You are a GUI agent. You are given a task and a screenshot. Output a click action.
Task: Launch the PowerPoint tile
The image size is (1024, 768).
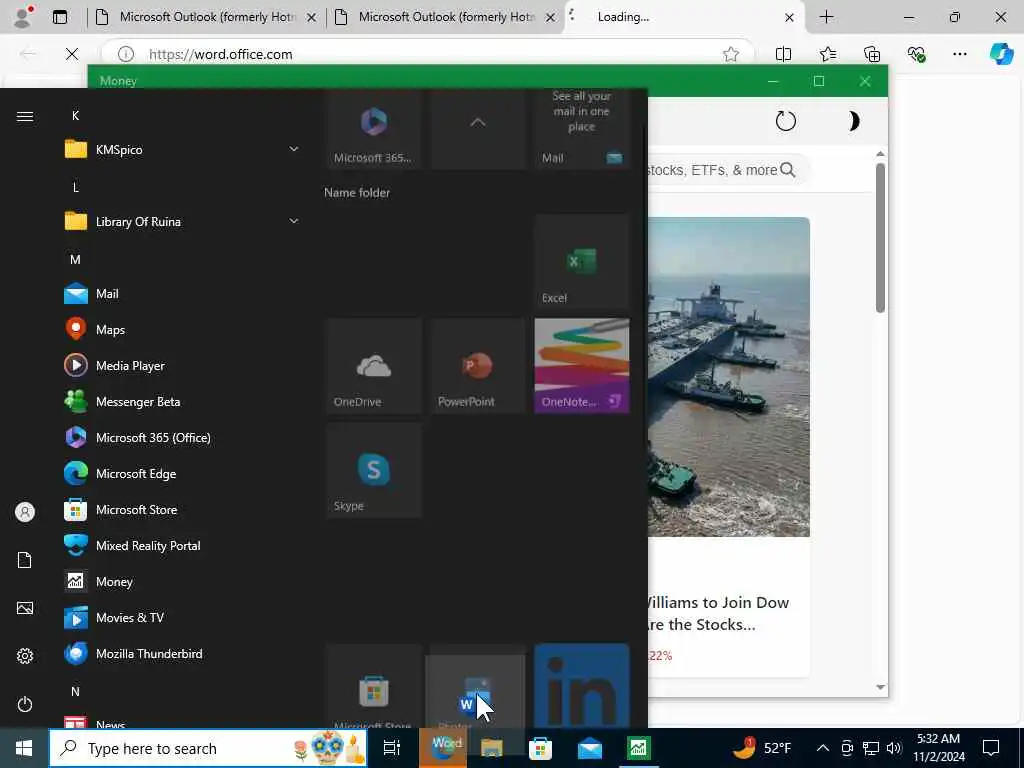click(478, 366)
